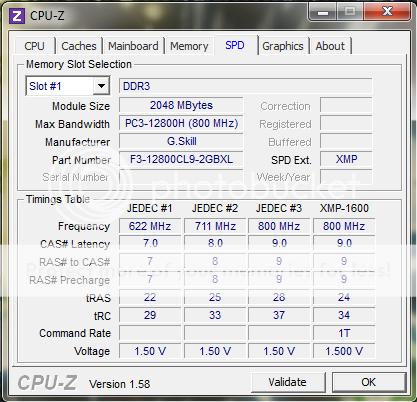The image size is (417, 402).
Task: Click the empty Serial Number field
Action: pyautogui.click(x=181, y=177)
